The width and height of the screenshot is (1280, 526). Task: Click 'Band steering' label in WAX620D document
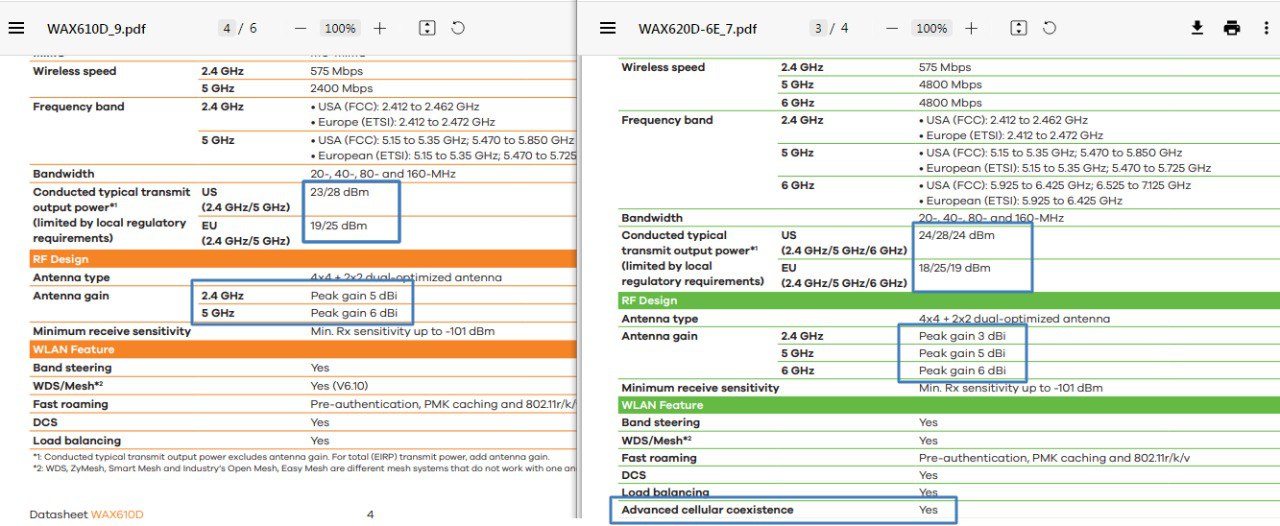click(661, 422)
